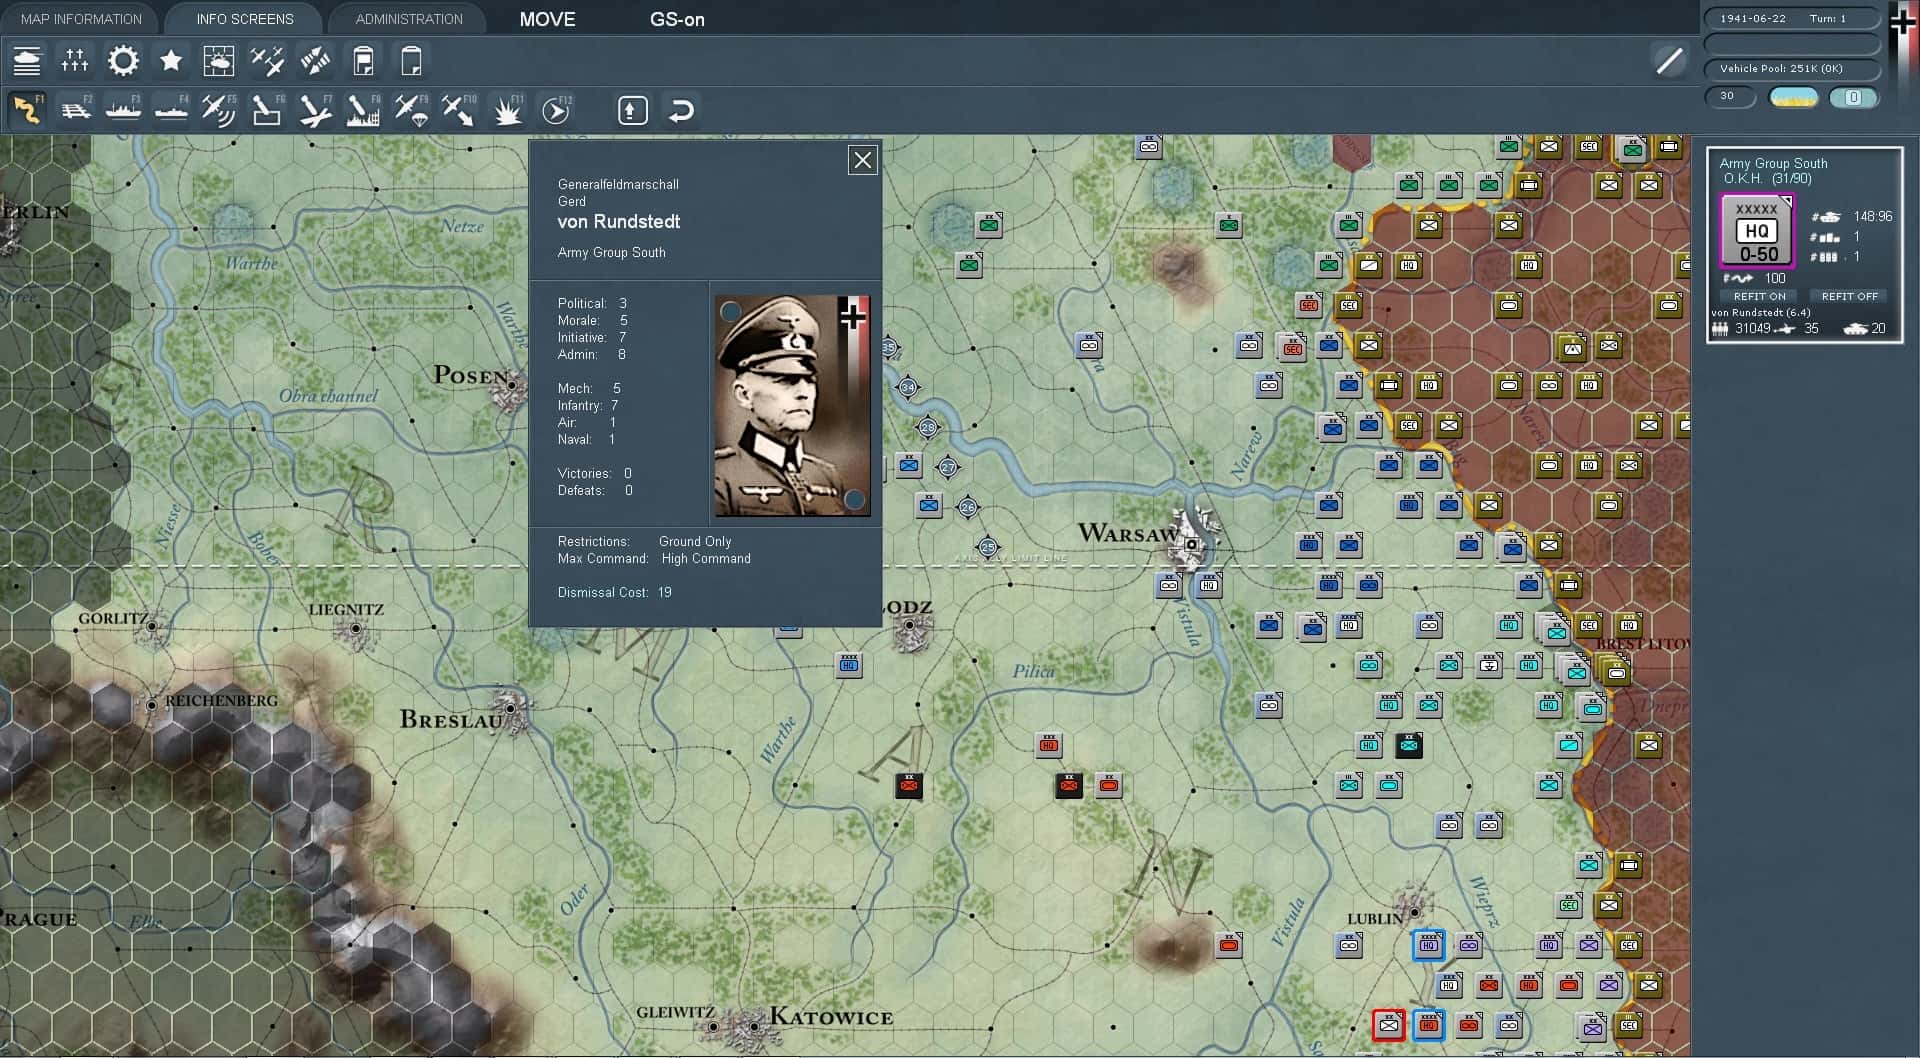Close the von Rundstedt leader dialog
The image size is (1920, 1058).
[862, 159]
